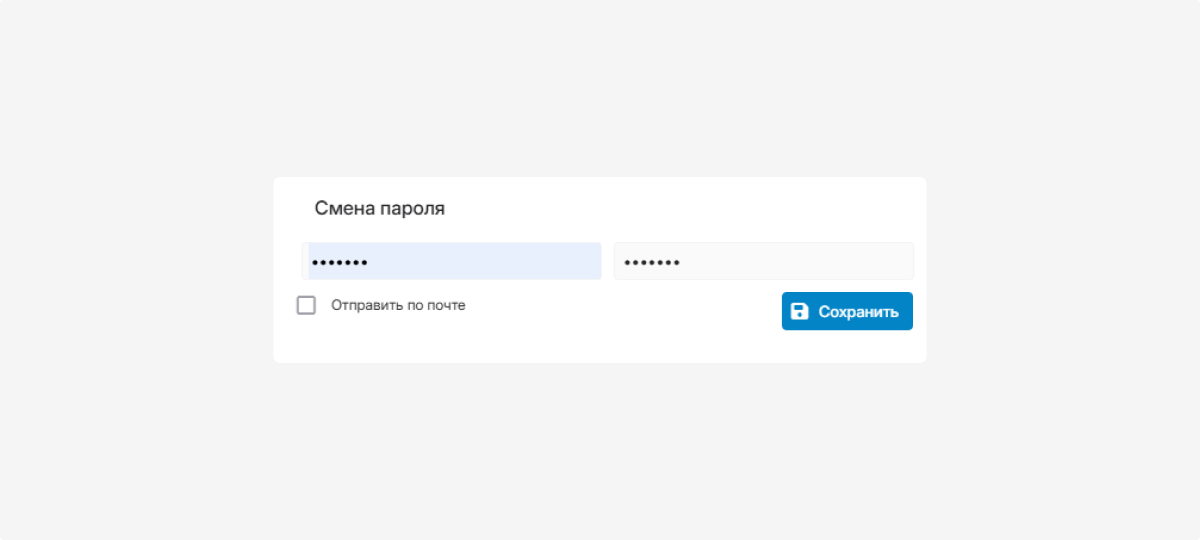Click empty space inside the gray password field

797,261
